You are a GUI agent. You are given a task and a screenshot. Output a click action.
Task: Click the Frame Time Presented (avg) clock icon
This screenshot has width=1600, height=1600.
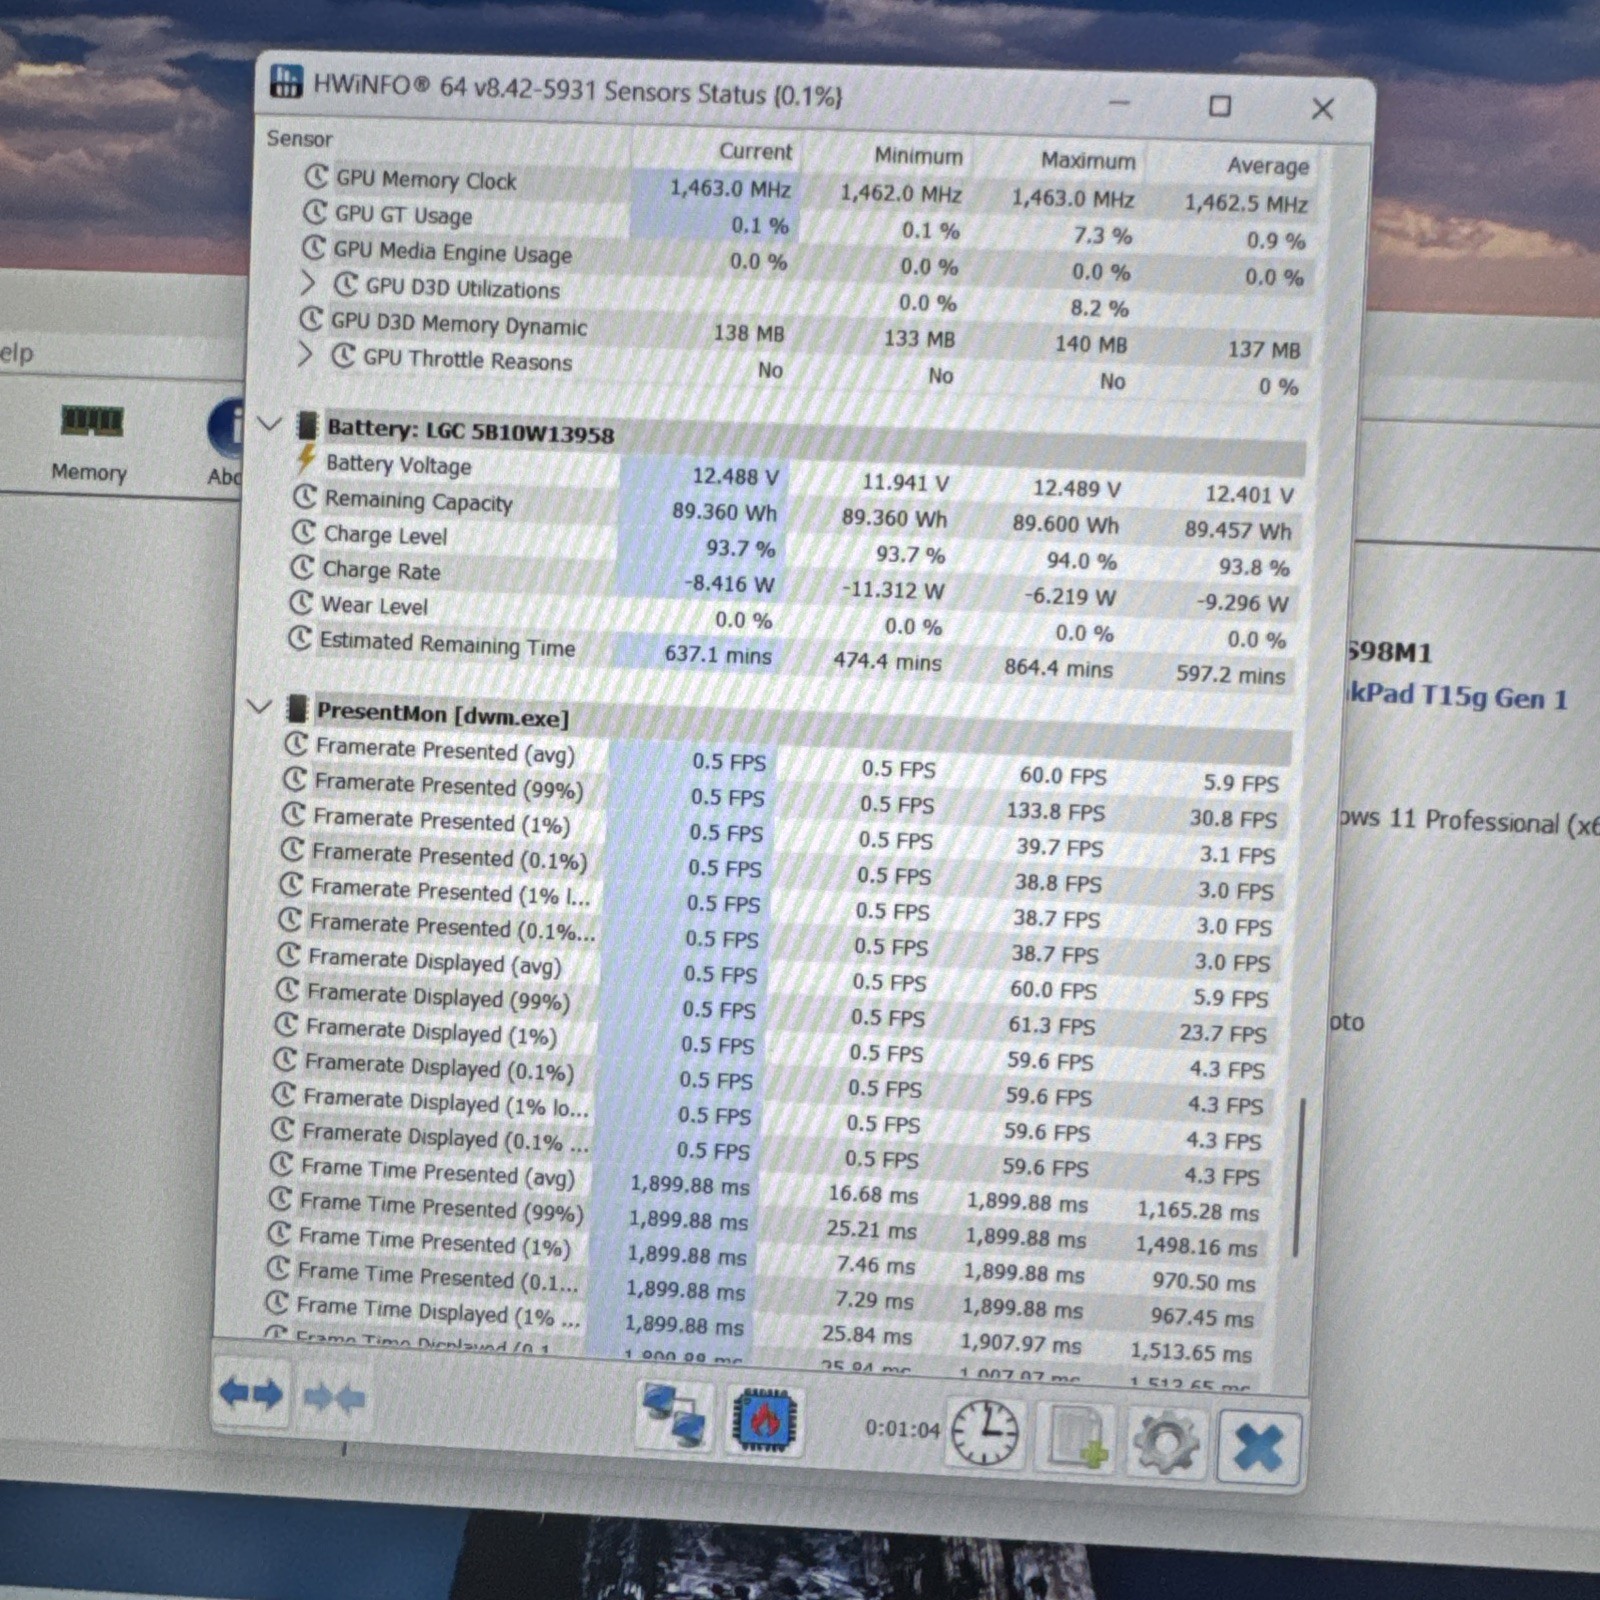tap(281, 1165)
